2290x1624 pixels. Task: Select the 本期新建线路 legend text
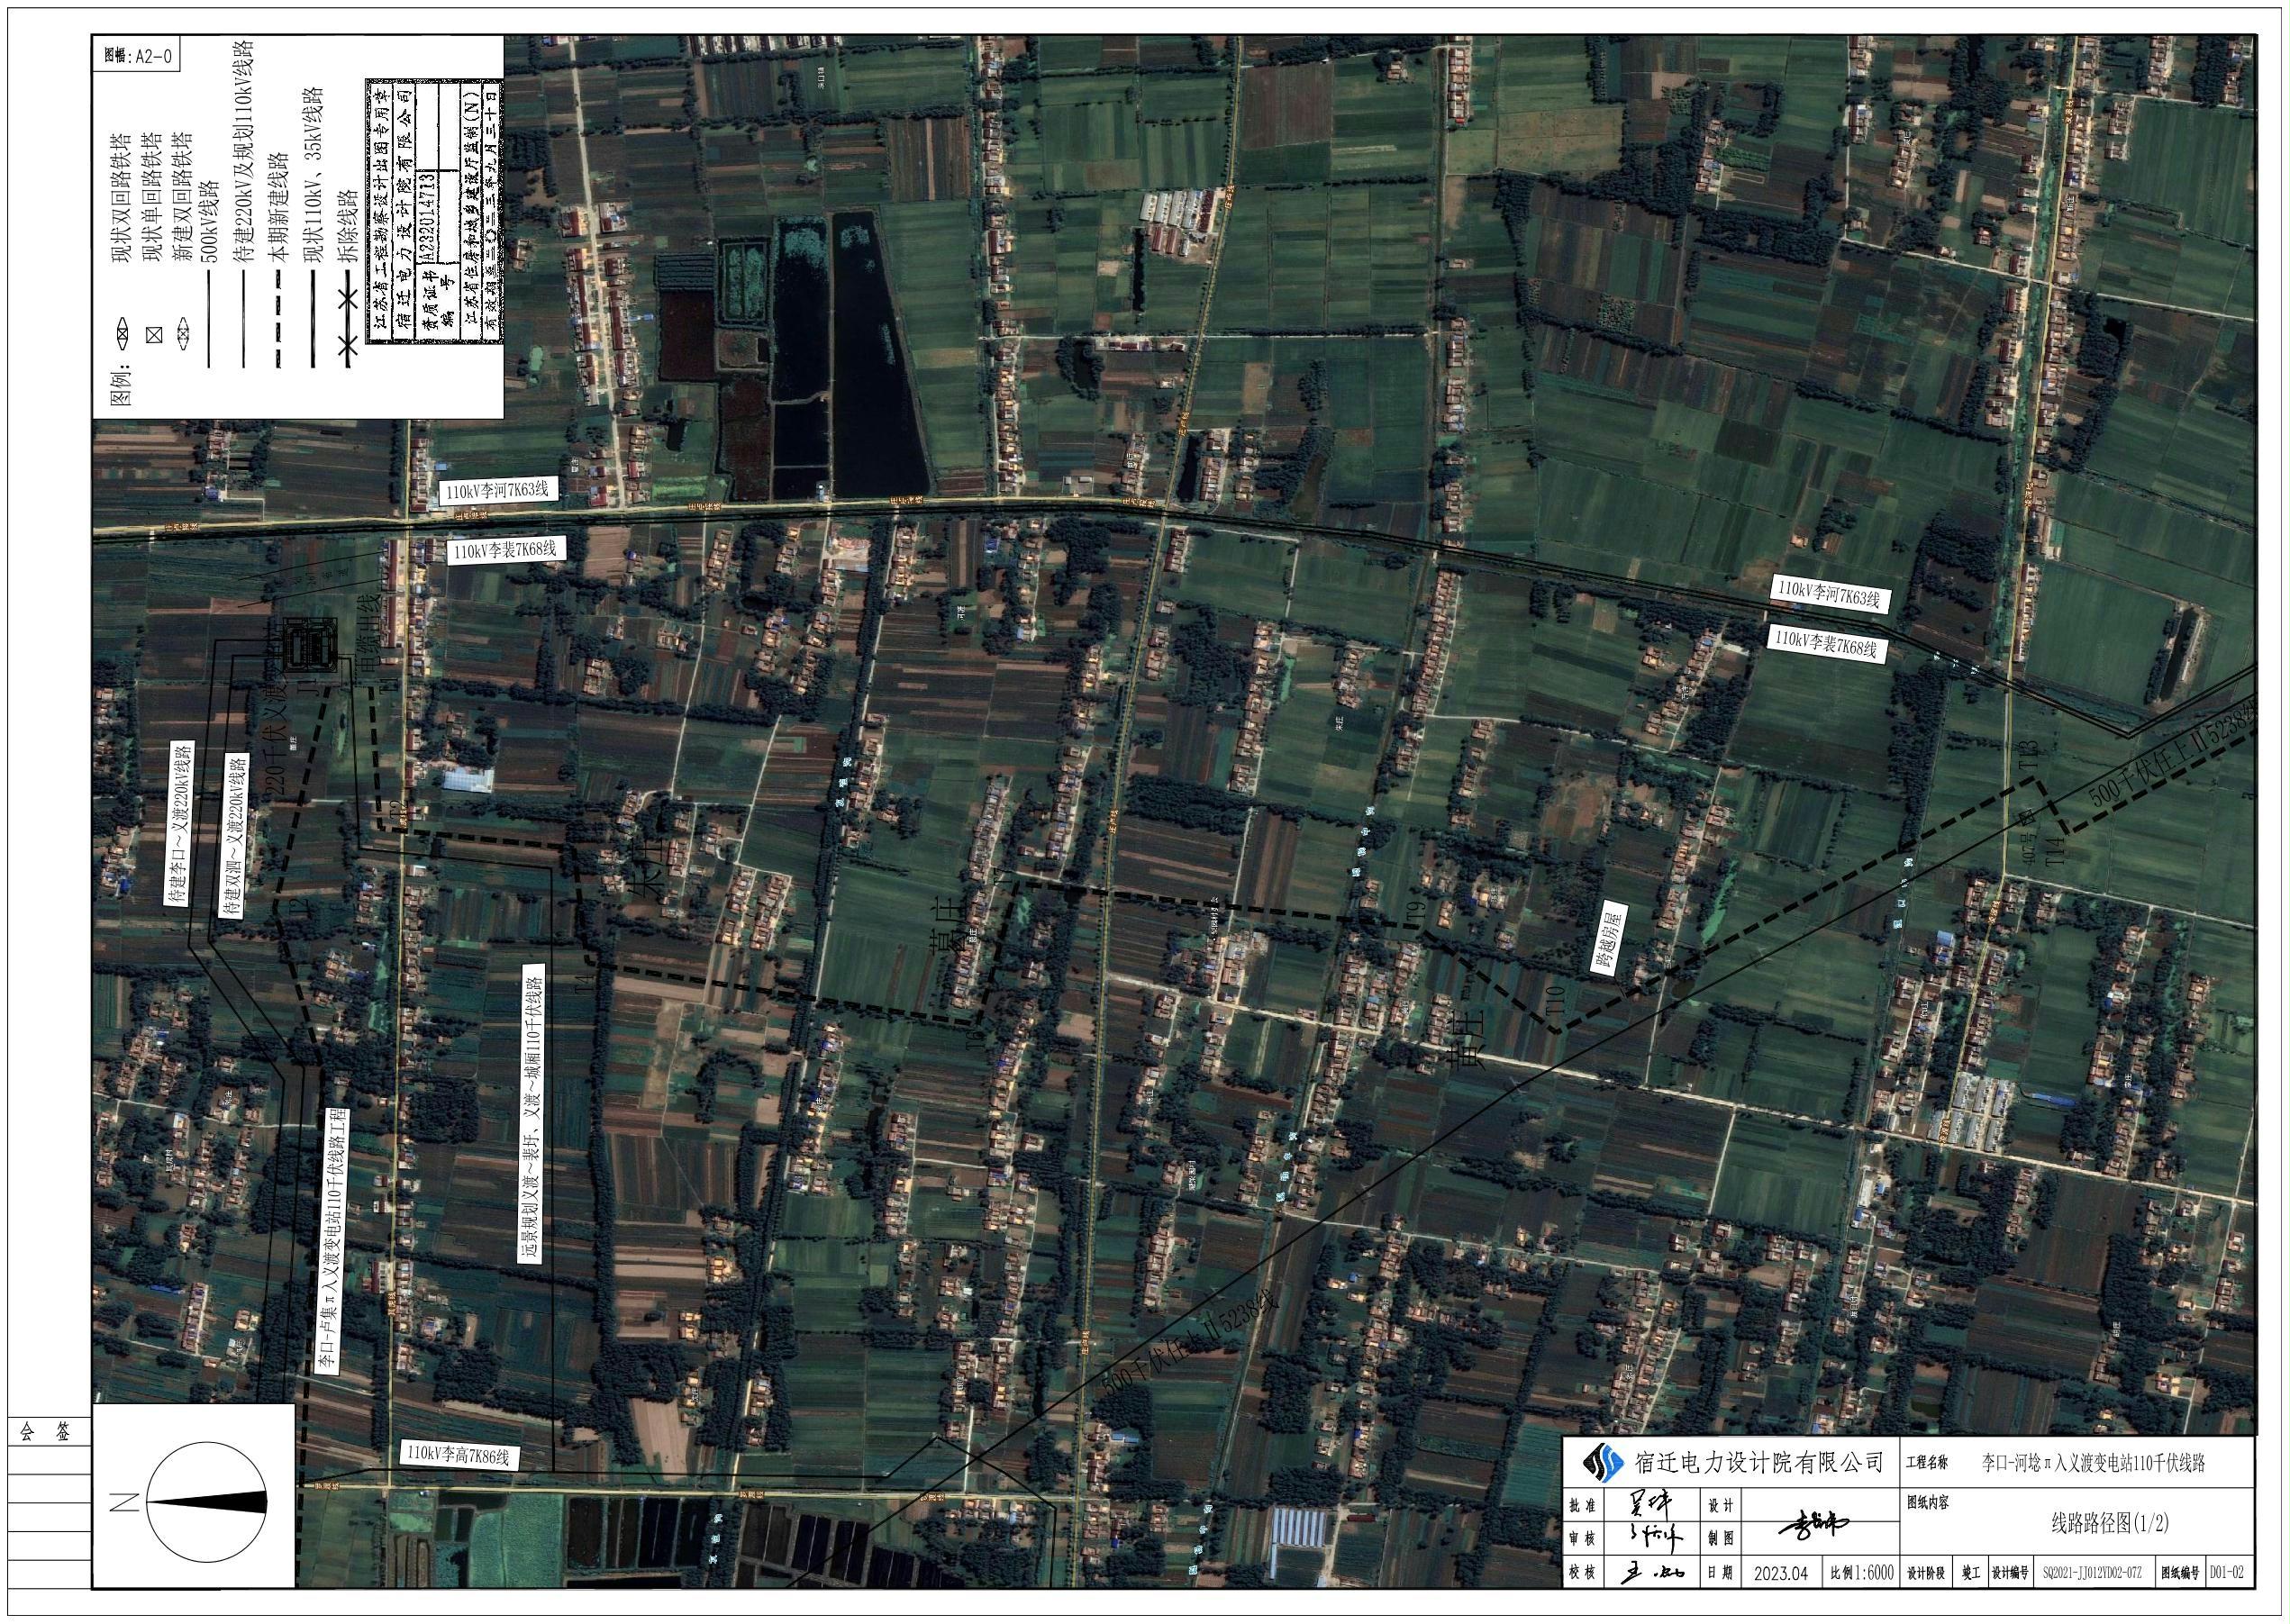[x=280, y=207]
